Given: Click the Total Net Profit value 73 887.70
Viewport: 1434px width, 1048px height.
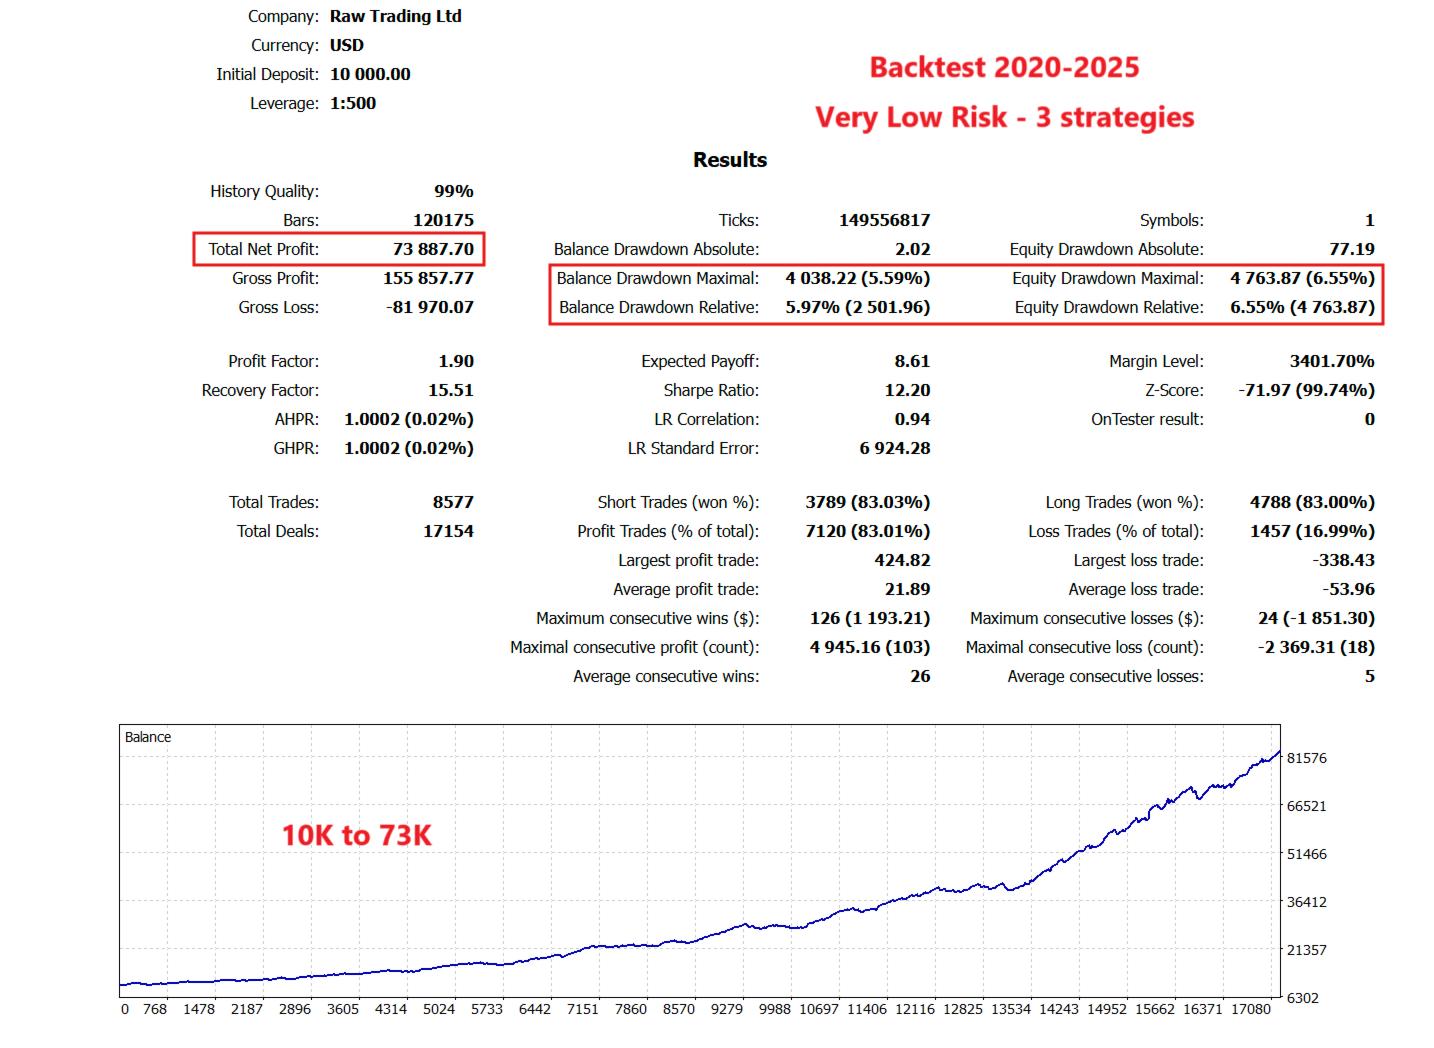Looking at the screenshot, I should 432,249.
